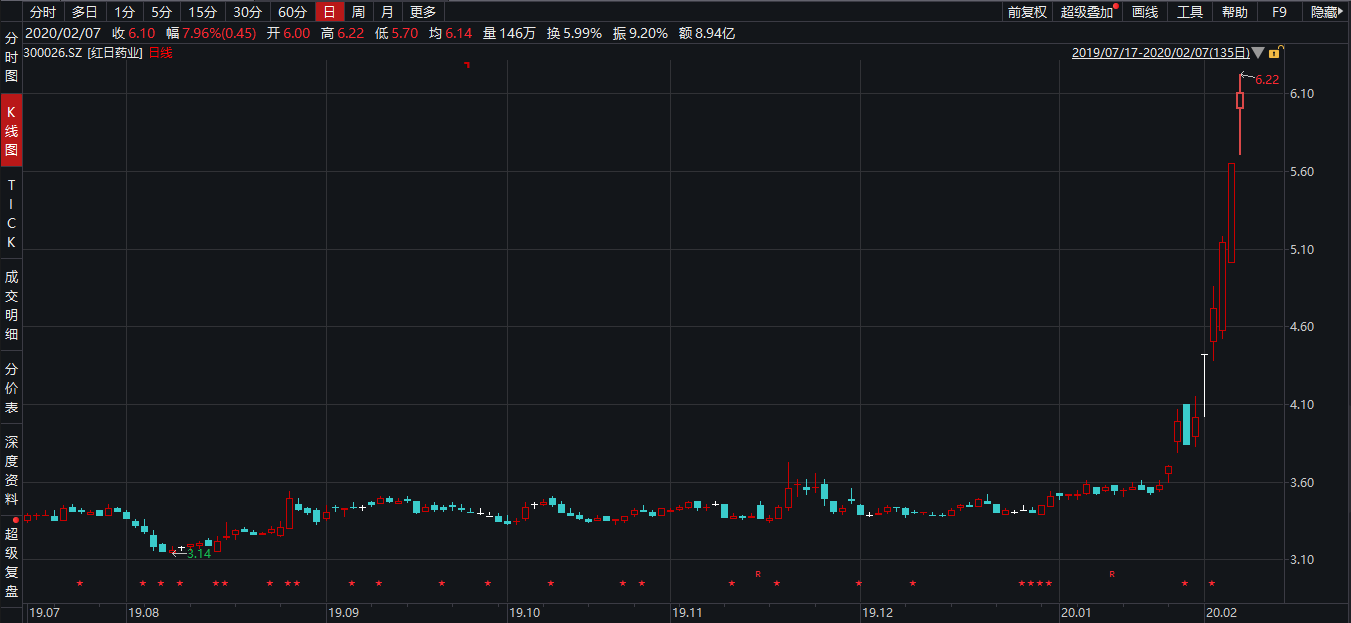
Task: Click the amplitude 9.20% value
Action: coord(648,33)
